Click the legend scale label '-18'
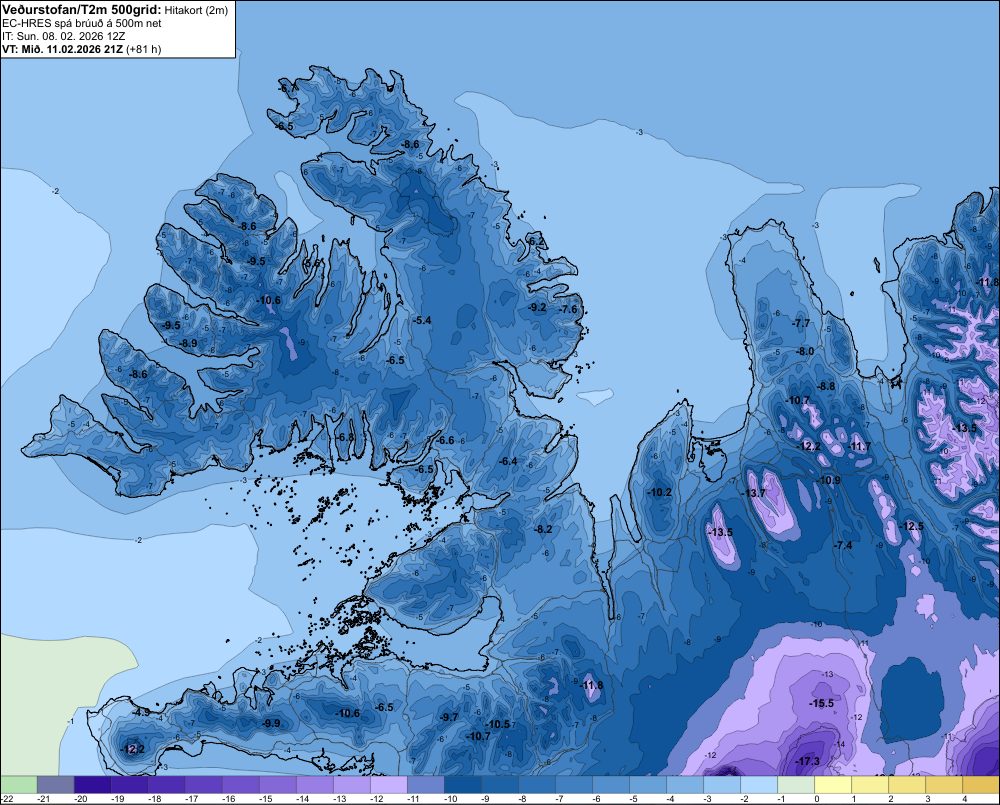The width and height of the screenshot is (1000, 805). pos(154,799)
